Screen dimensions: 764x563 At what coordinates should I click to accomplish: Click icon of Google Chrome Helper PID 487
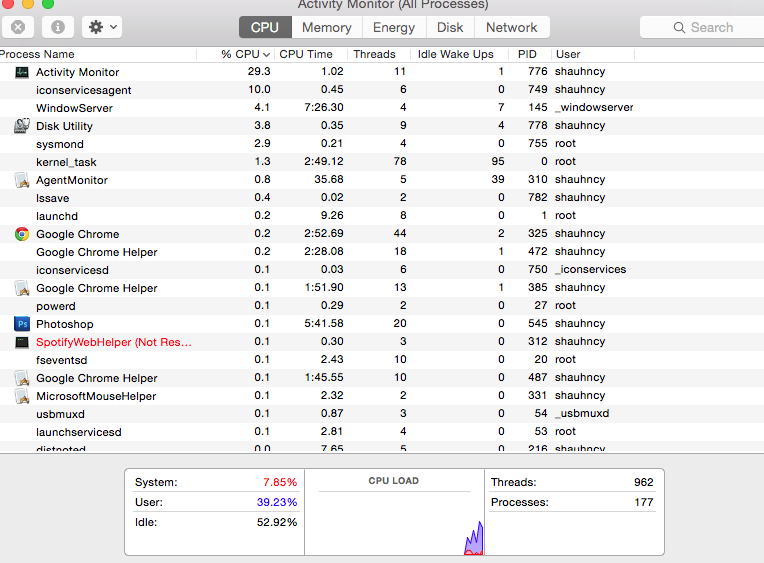22,378
